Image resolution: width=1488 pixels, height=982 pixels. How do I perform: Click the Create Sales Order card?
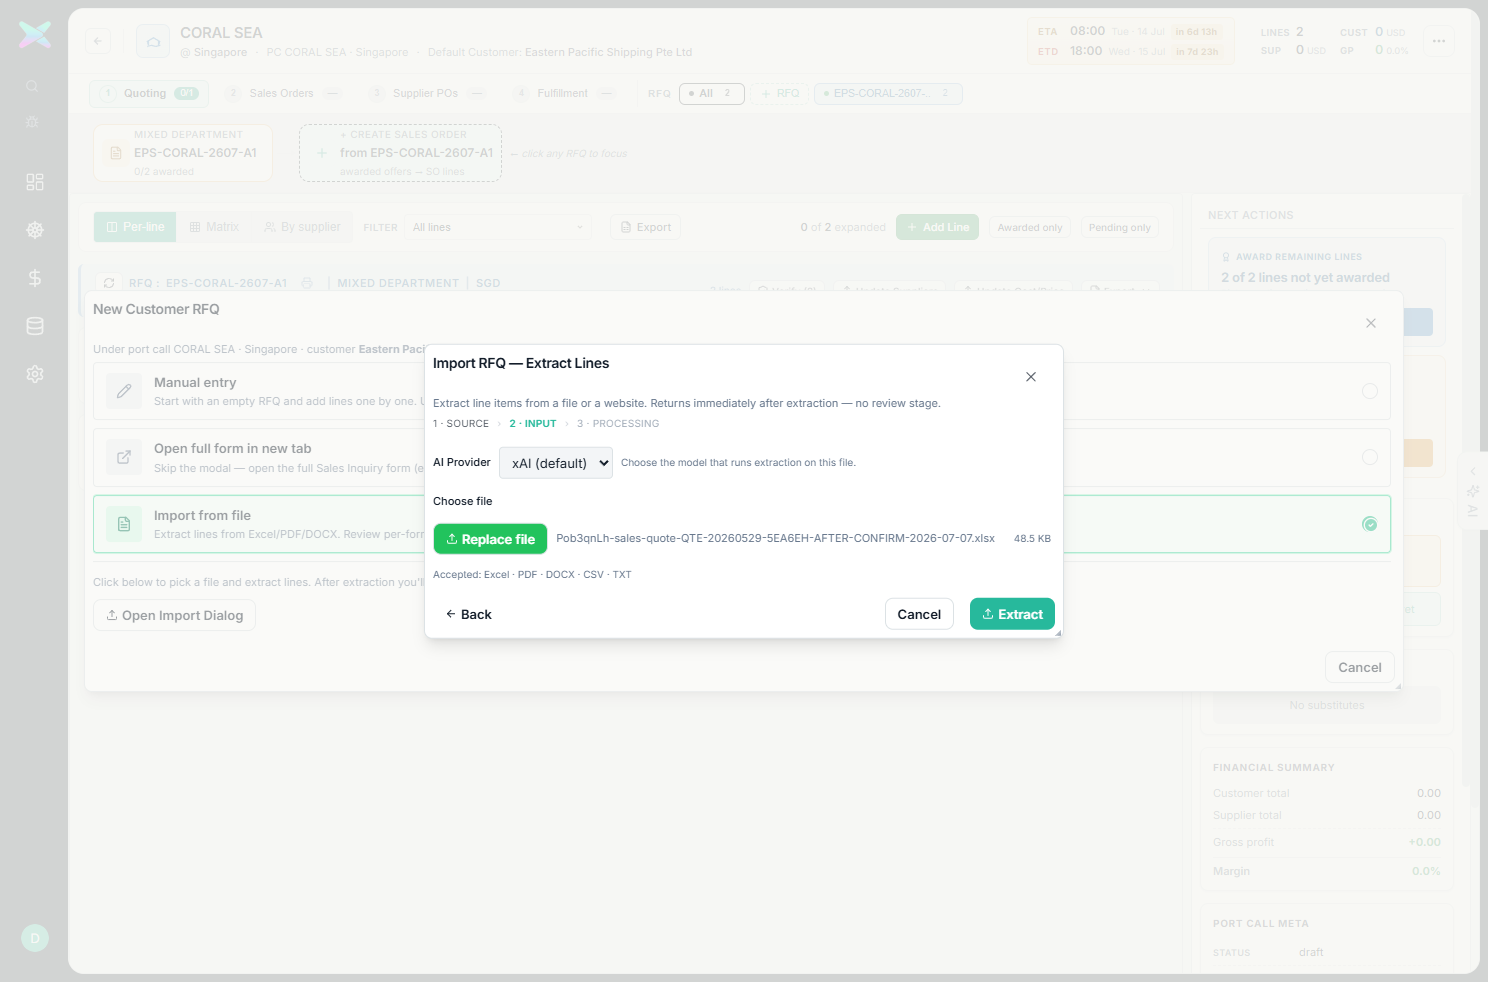coord(400,153)
